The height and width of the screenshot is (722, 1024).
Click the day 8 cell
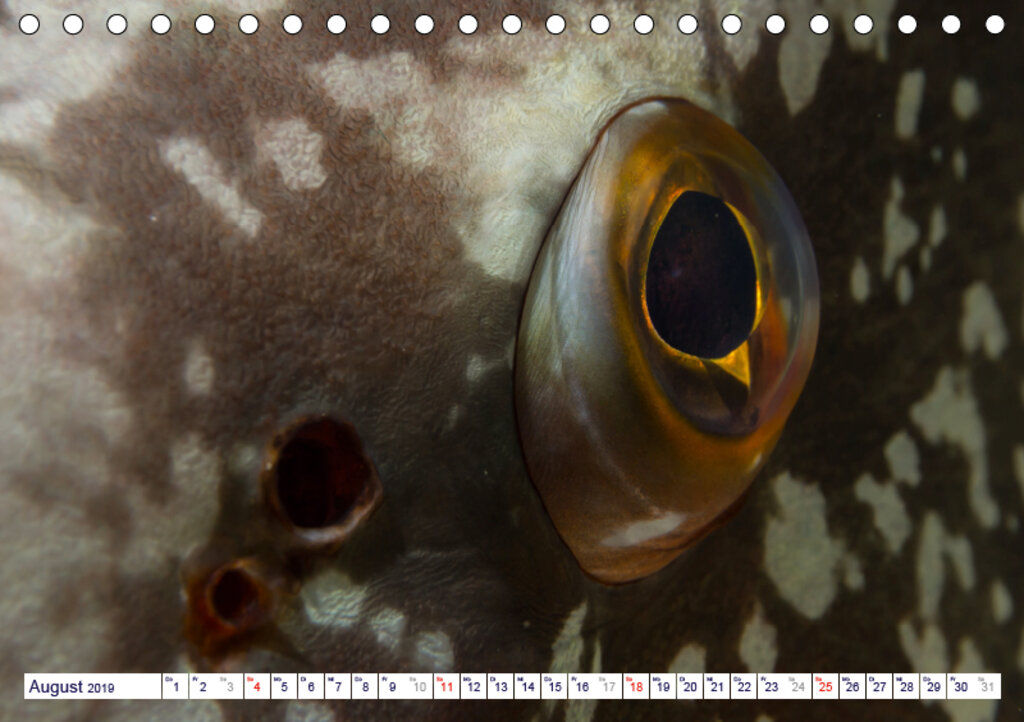365,686
